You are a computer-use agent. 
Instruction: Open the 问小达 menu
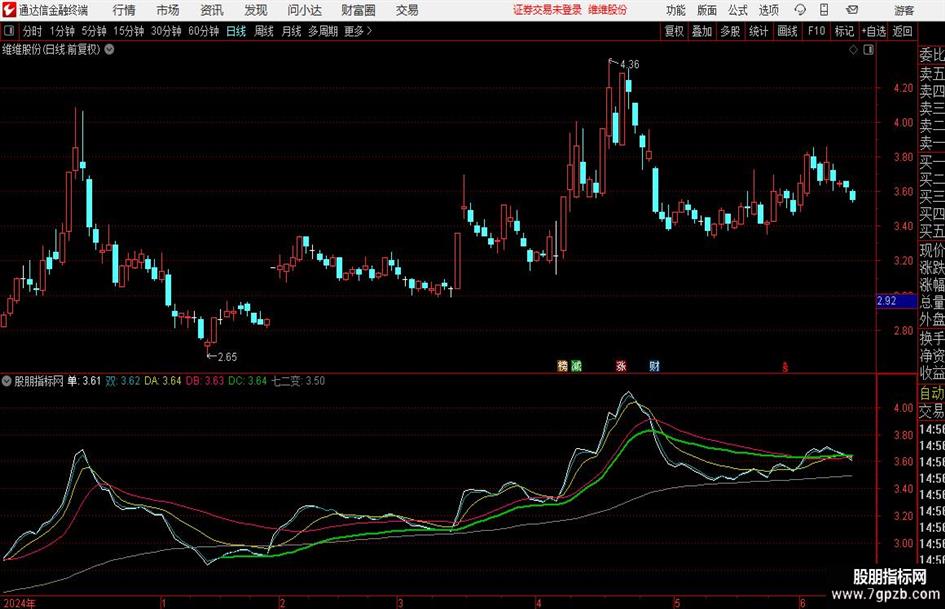[304, 10]
